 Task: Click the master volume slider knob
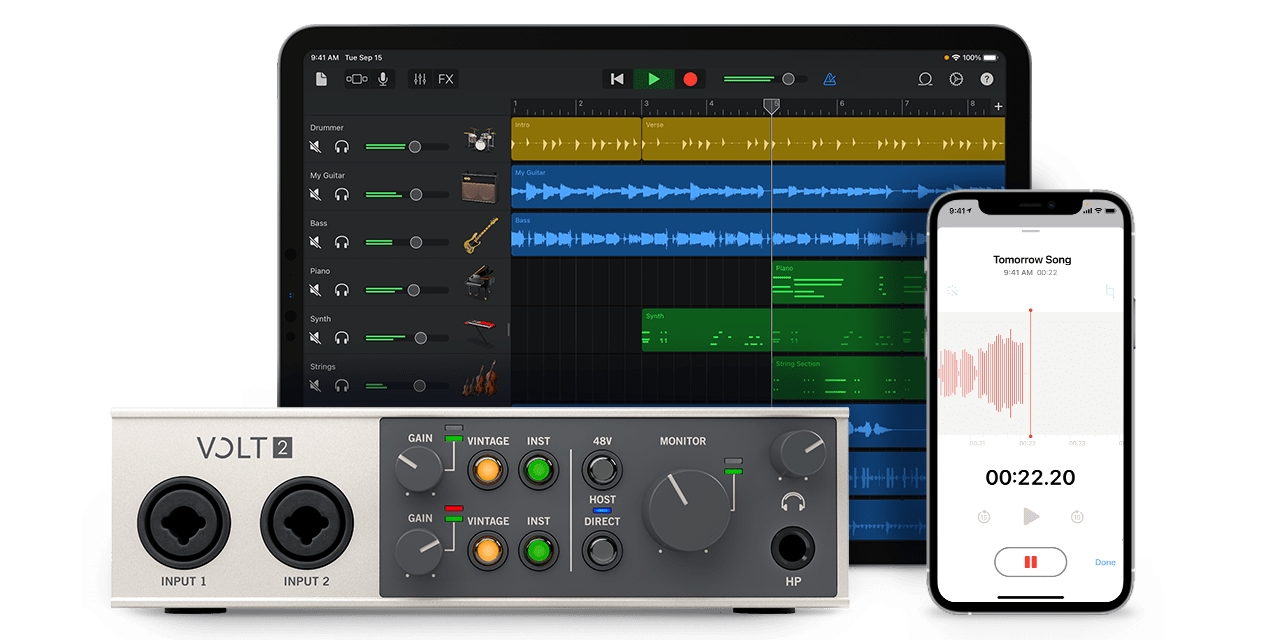point(788,79)
